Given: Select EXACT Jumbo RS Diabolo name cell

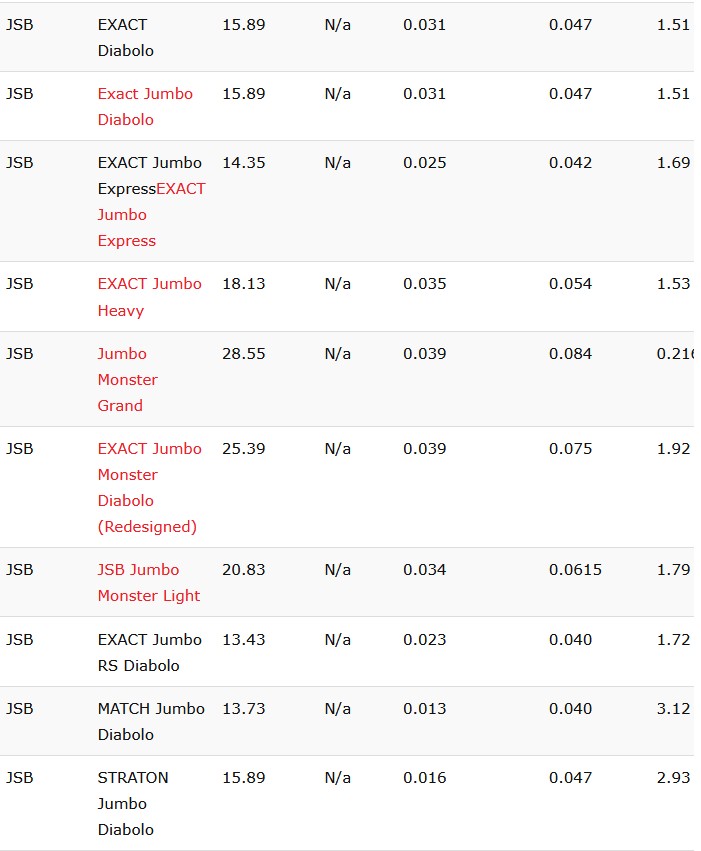Looking at the screenshot, I should (x=149, y=652).
